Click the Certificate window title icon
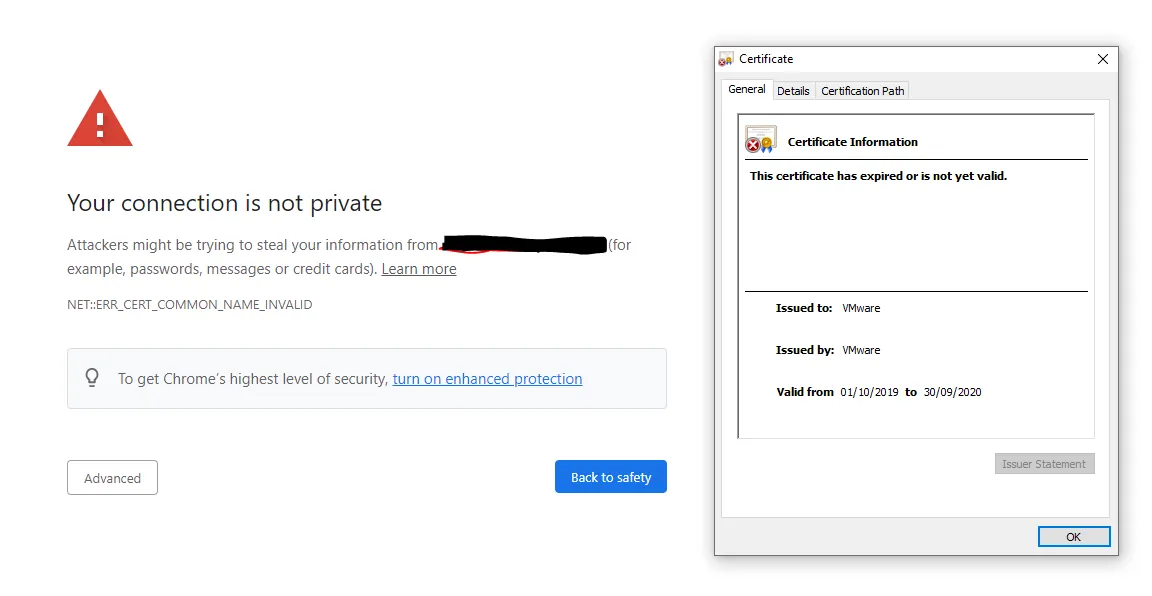The height and width of the screenshot is (596, 1152). click(727, 59)
